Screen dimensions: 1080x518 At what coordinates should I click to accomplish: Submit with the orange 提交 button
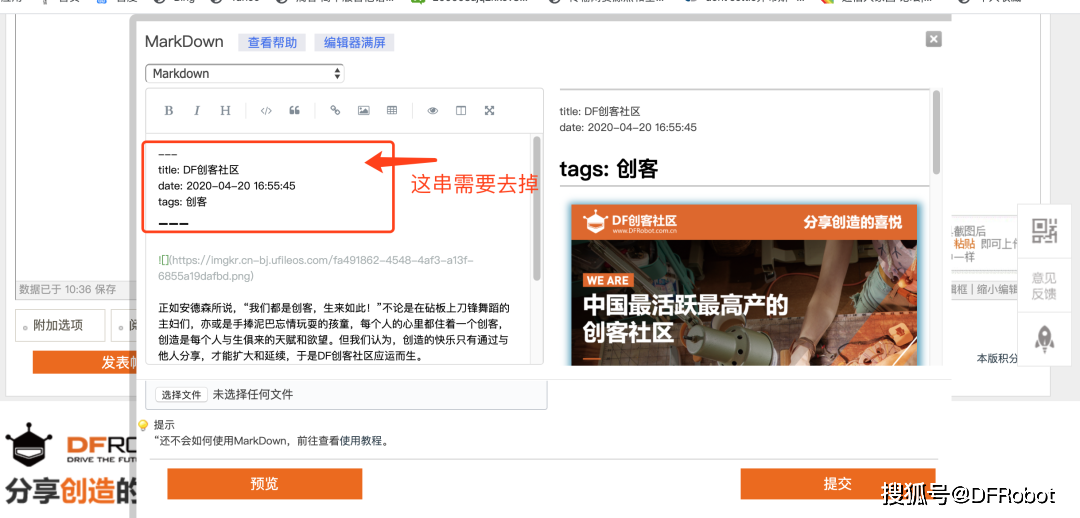click(838, 484)
